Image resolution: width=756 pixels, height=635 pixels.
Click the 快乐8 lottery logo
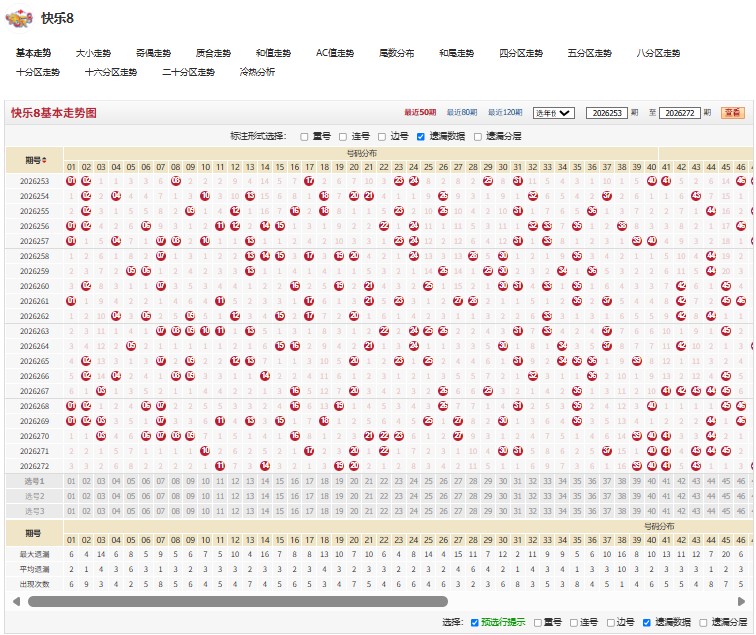[x=19, y=19]
